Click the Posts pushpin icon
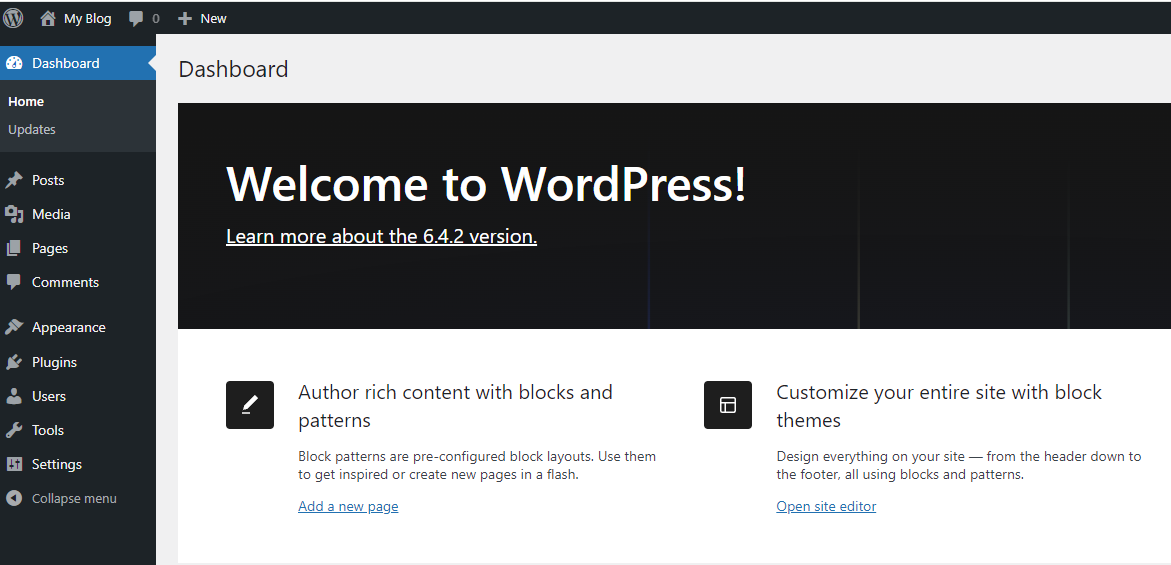 tap(14, 180)
